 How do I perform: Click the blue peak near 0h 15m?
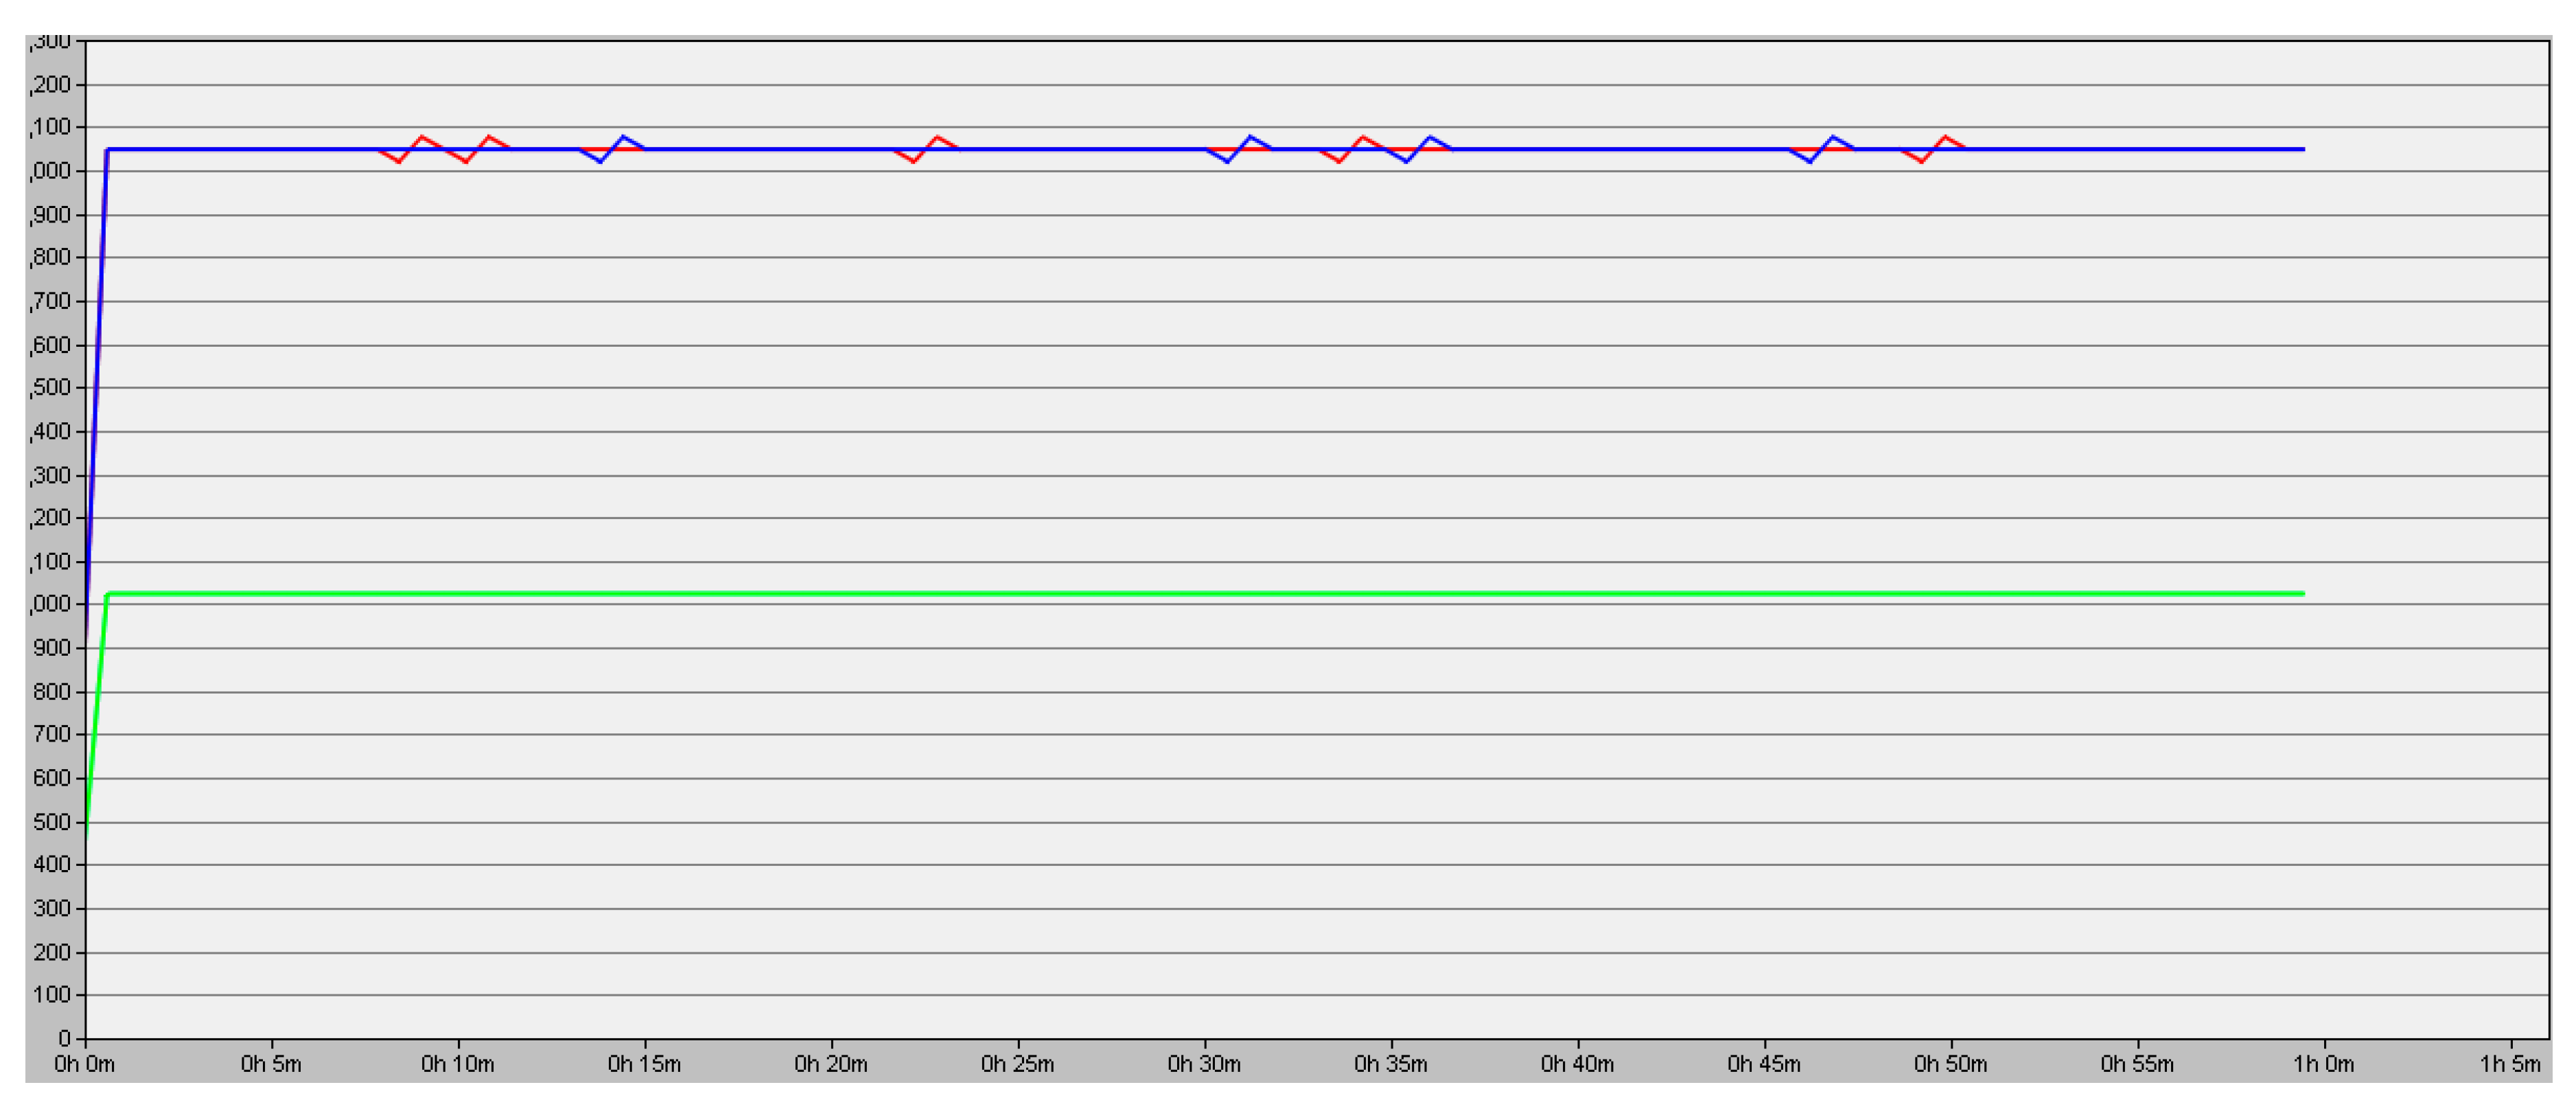click(623, 137)
